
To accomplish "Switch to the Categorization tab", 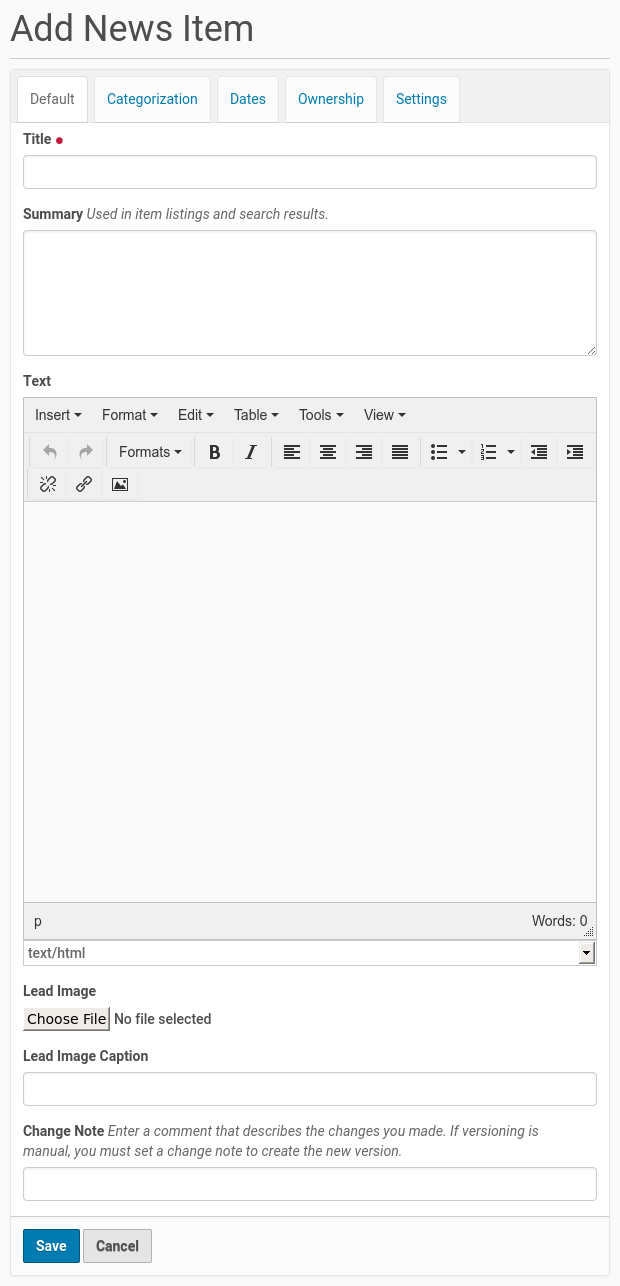I will click(x=152, y=99).
